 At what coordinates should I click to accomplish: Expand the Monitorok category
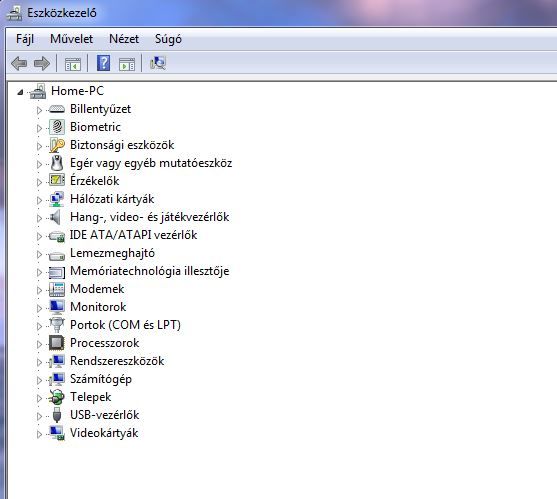pyautogui.click(x=39, y=308)
